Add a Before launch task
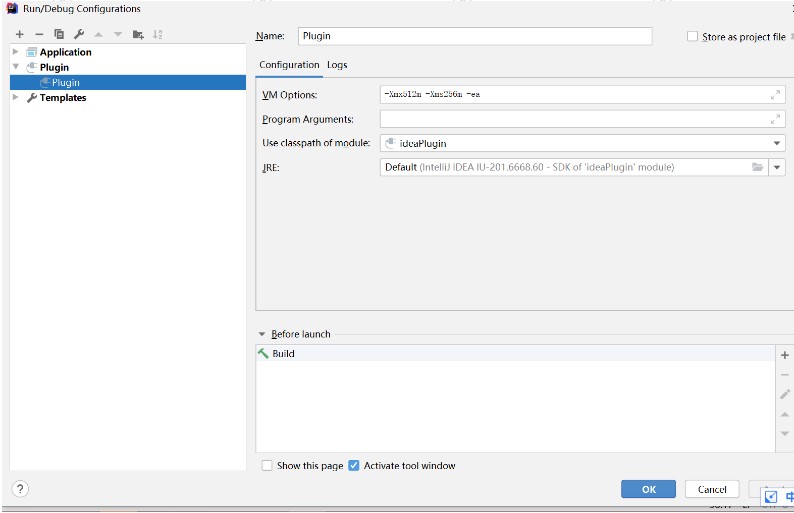This screenshot has height=513, width=794. [x=784, y=355]
